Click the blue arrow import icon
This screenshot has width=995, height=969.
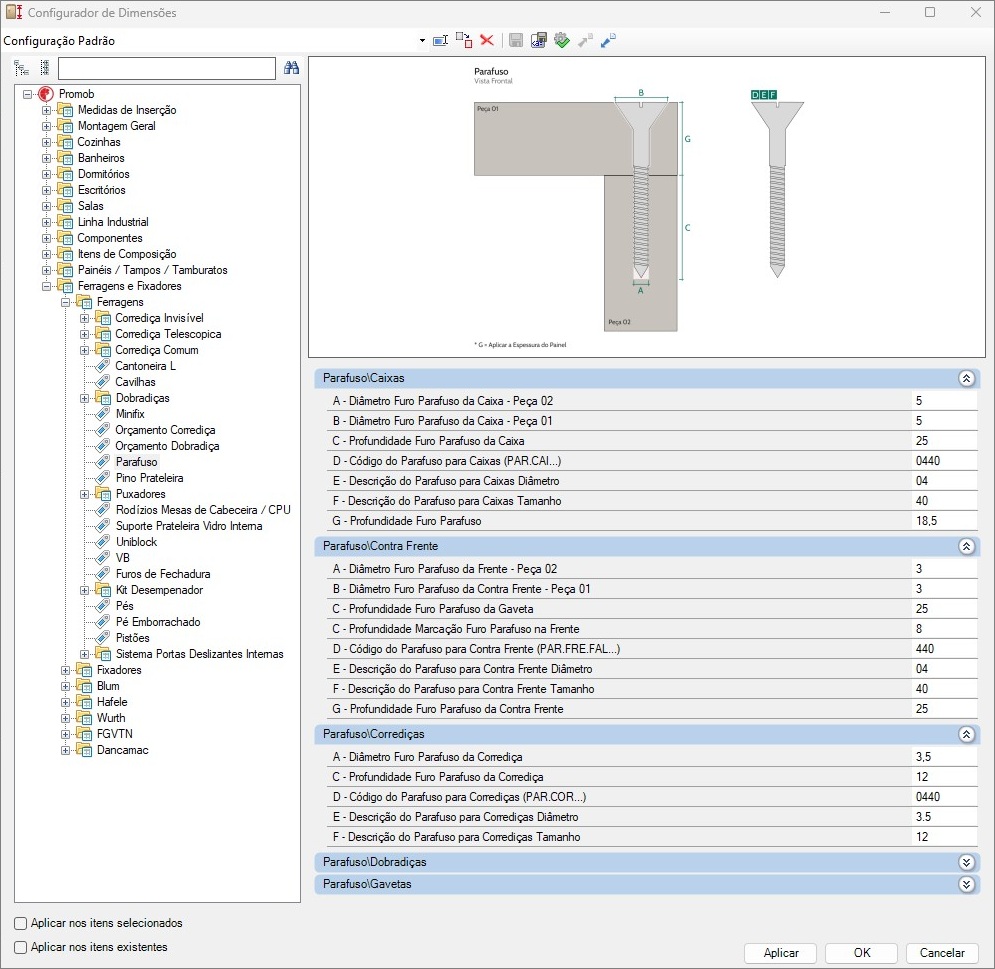(608, 41)
